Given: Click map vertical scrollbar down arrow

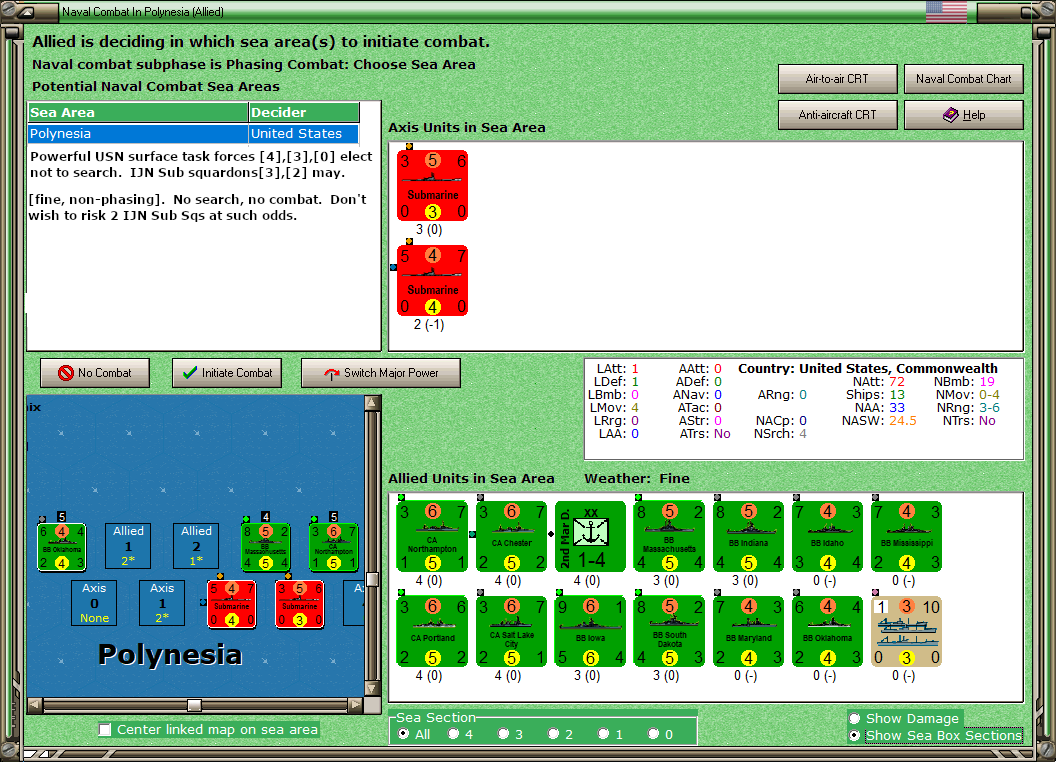Looking at the screenshot, I should click(x=372, y=689).
